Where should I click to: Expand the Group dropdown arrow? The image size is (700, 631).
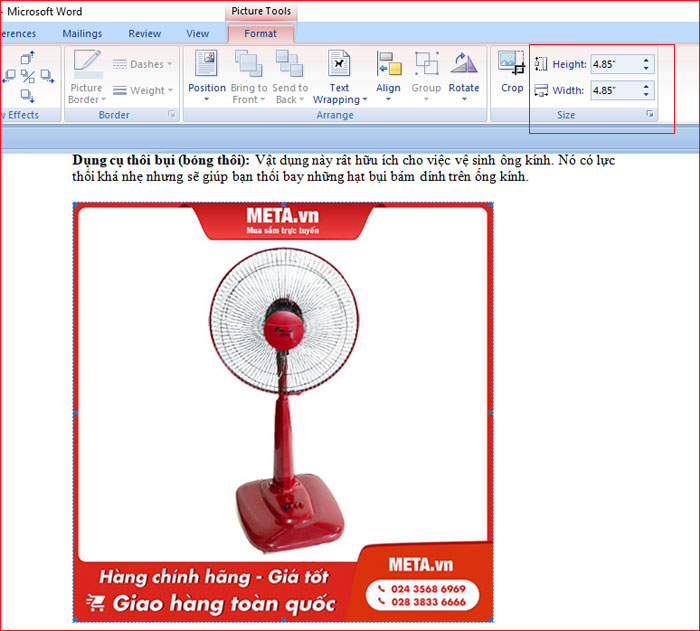tap(426, 100)
